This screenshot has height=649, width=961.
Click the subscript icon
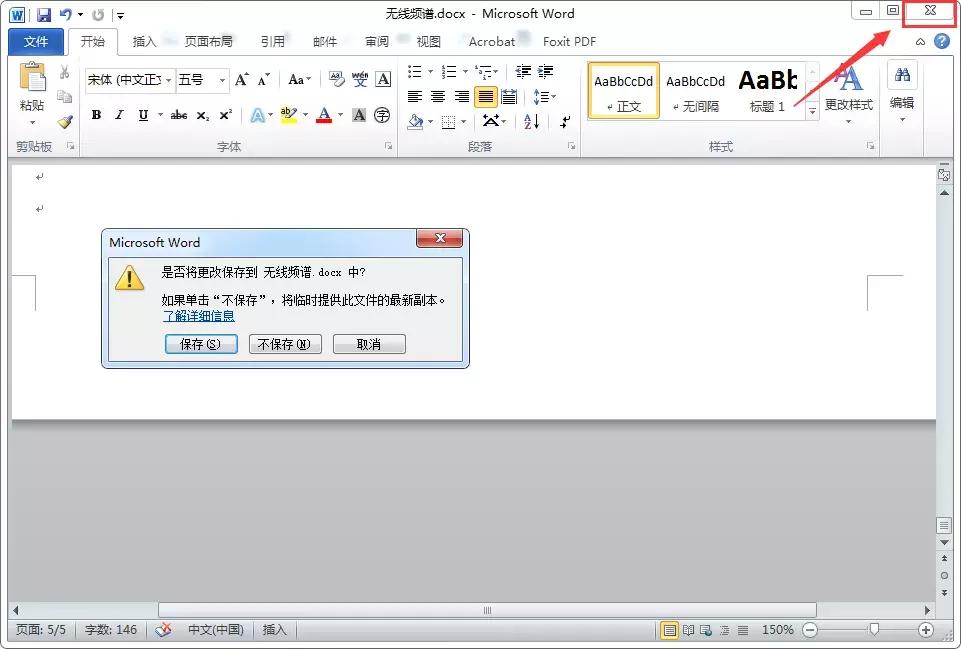pos(202,115)
